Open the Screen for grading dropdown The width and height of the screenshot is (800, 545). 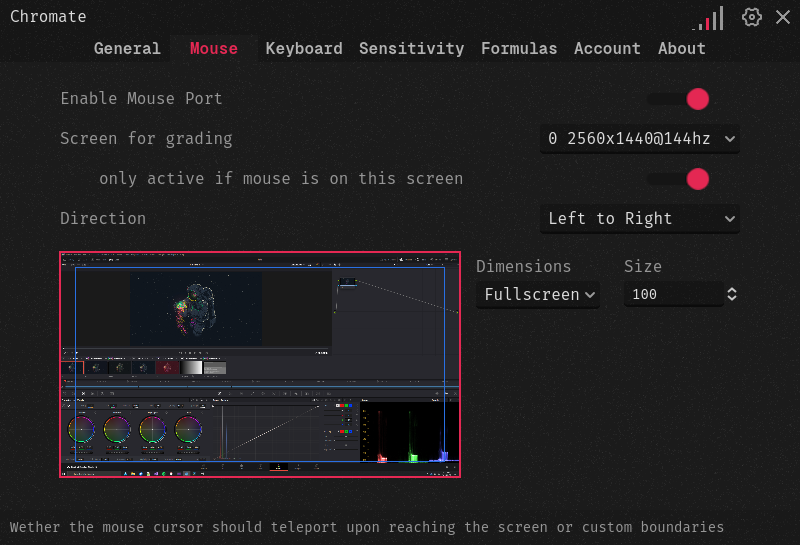click(x=640, y=139)
